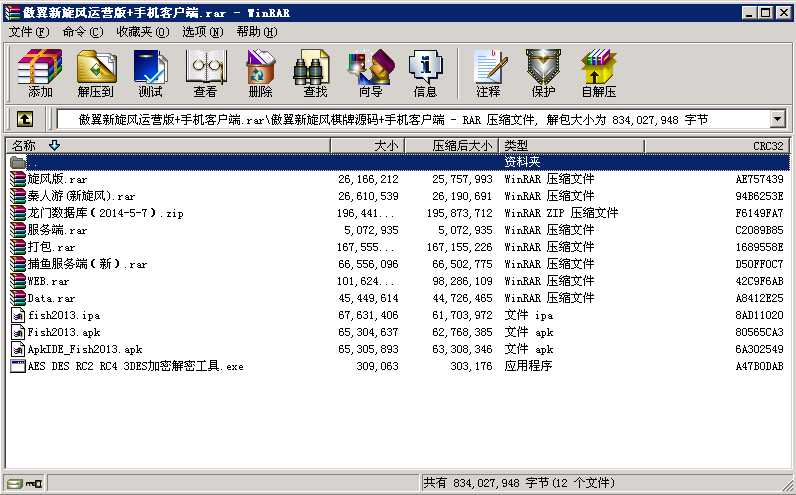The width and height of the screenshot is (796, 495).
Task: Select the exe icon of AES DES加密解密工具
Action: [x=18, y=366]
